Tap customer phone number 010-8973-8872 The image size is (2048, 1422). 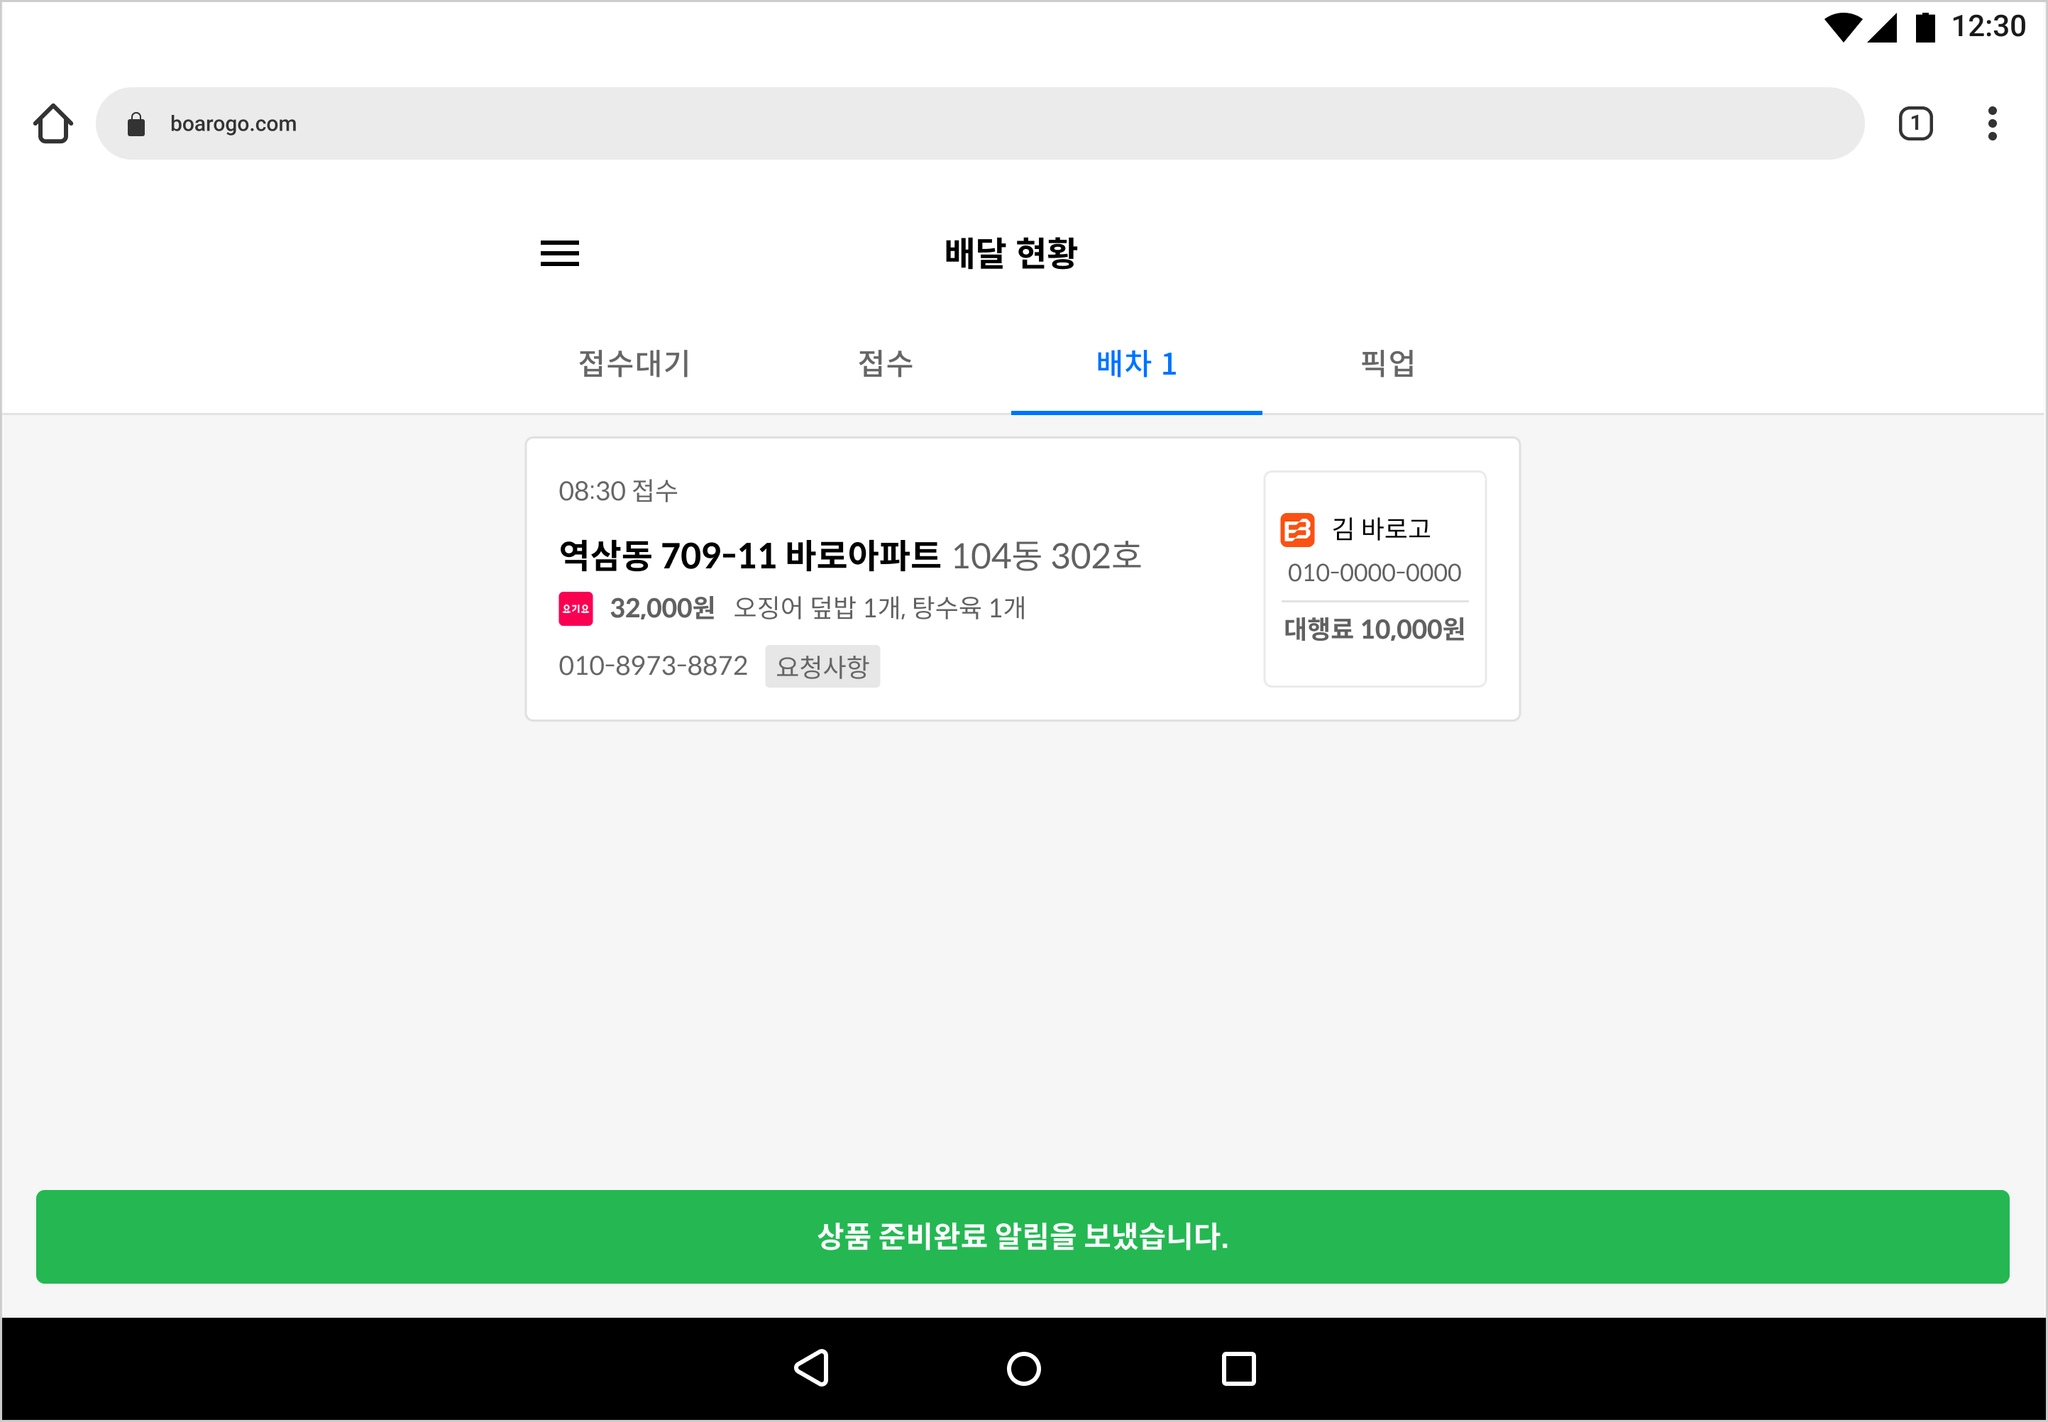(x=653, y=666)
